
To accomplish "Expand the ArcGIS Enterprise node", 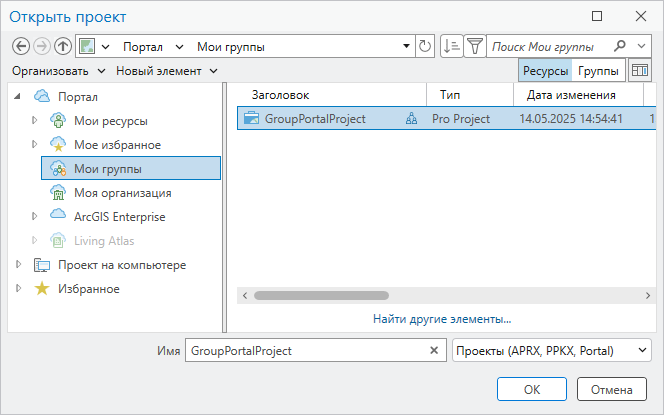I will [x=35, y=216].
